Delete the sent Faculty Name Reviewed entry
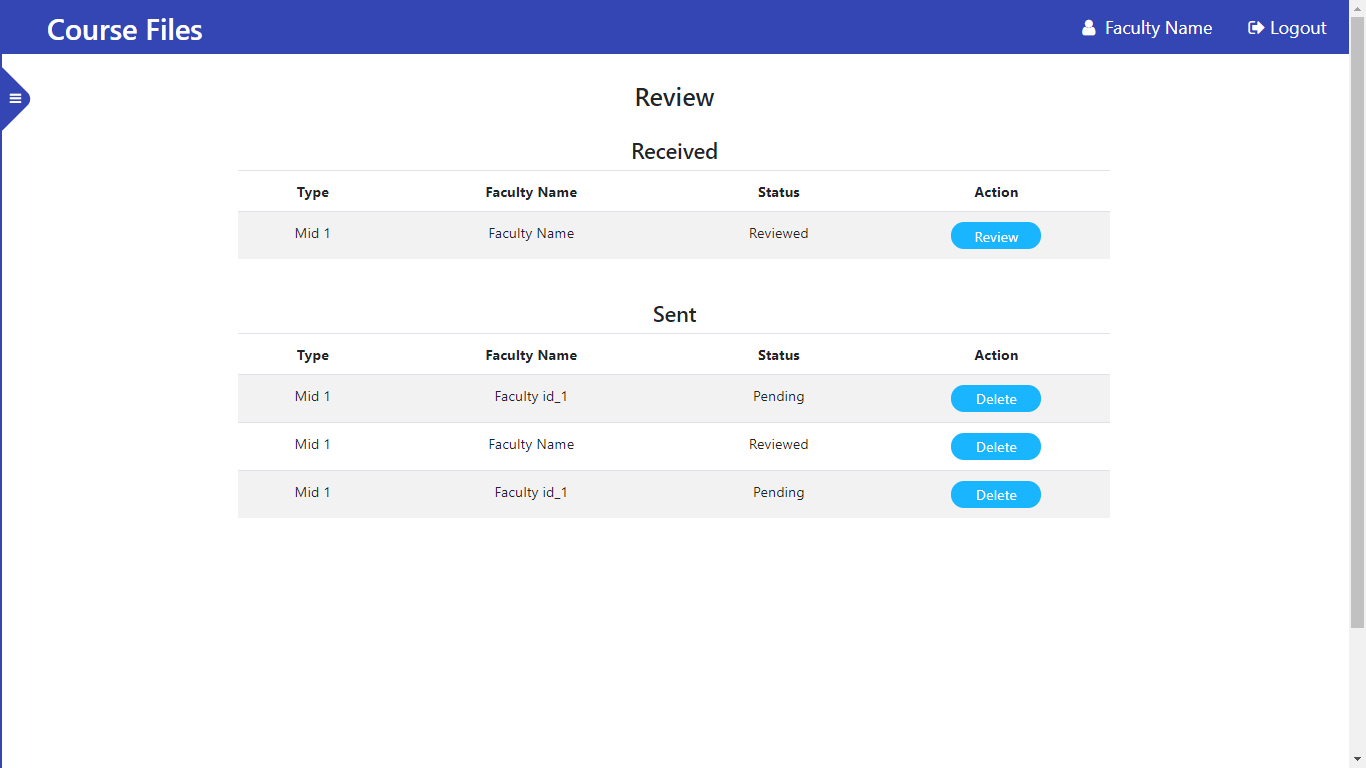Screen dimensions: 1366x768 [x=995, y=446]
